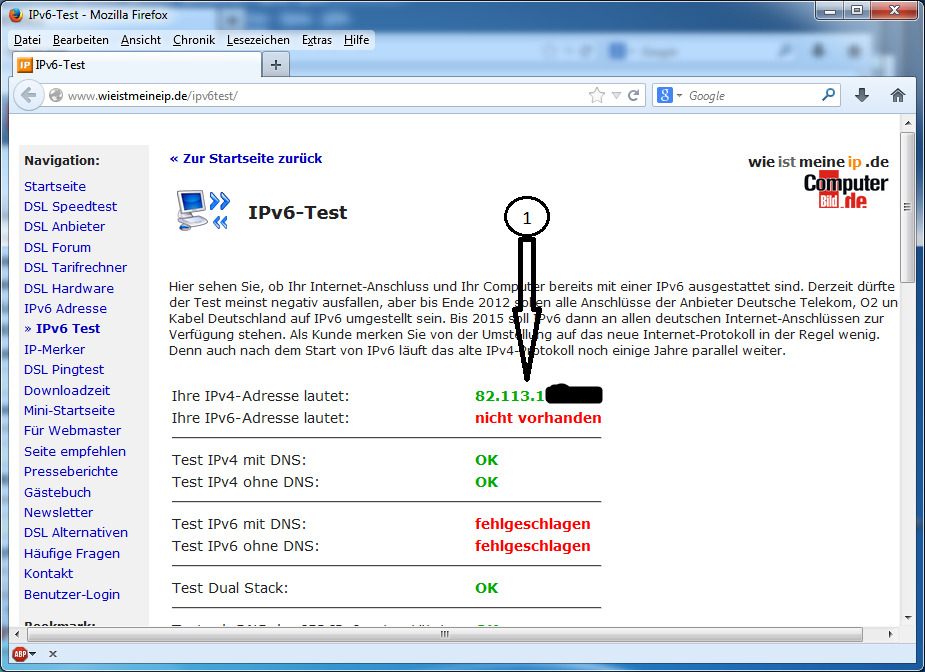Close the add-on bar with the x
This screenshot has height=672, width=925.
pos(52,654)
